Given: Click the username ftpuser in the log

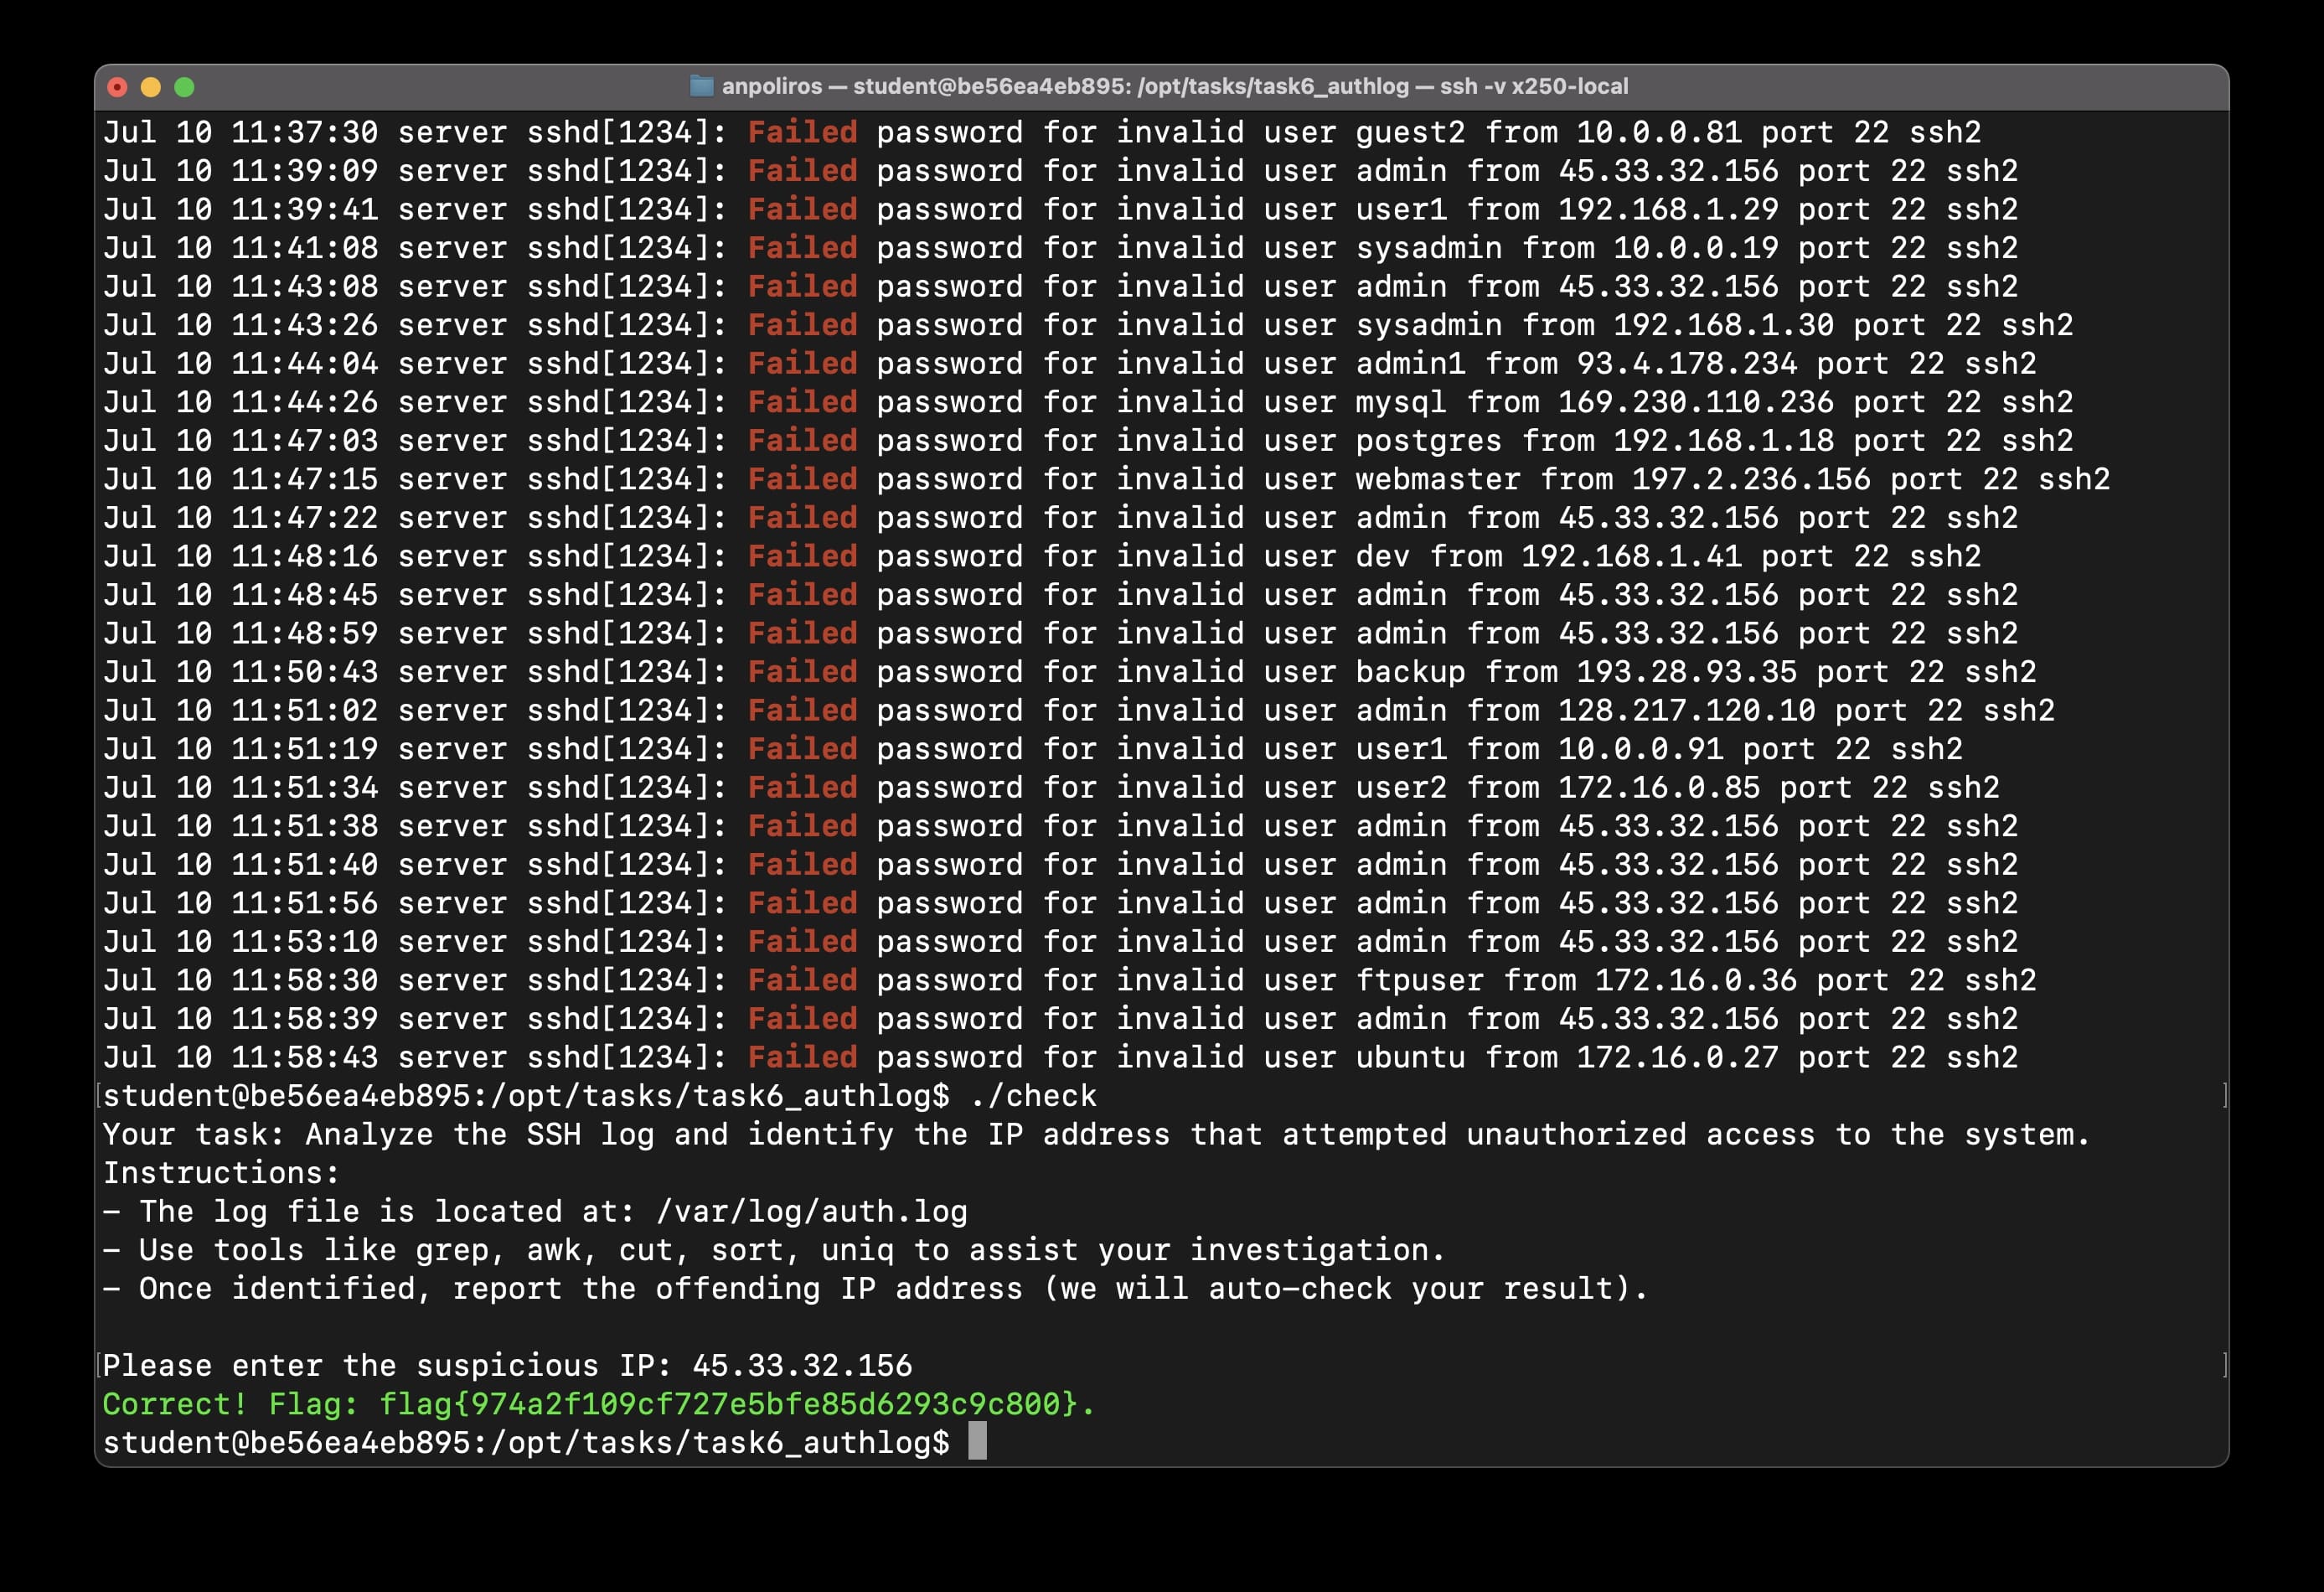Looking at the screenshot, I should (x=1419, y=980).
